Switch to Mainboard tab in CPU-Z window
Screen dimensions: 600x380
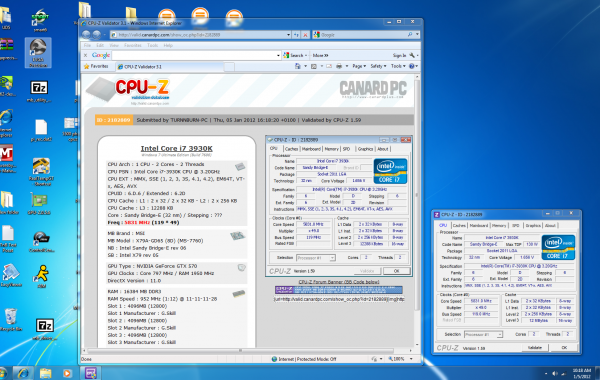(479, 225)
